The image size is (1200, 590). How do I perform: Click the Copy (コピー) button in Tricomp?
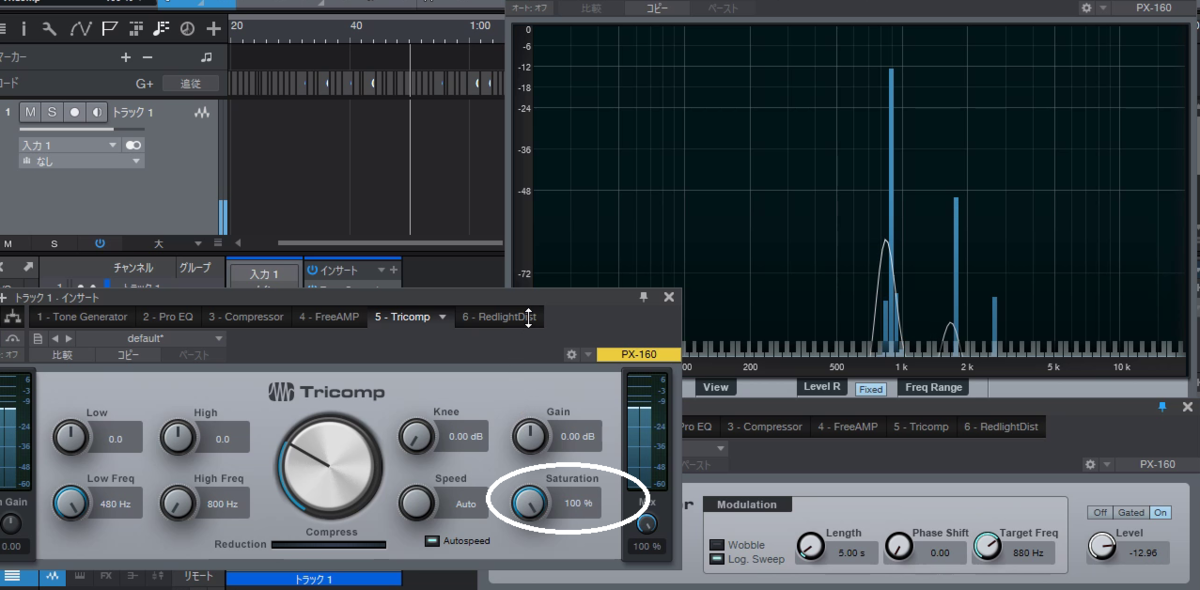(x=128, y=355)
